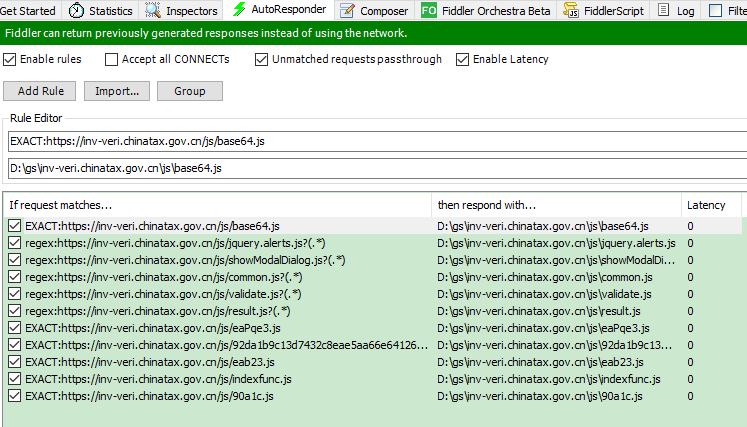Viewport: 747px width, 427px height.
Task: Click response path ending indexfunc.js
Action: coord(549,379)
